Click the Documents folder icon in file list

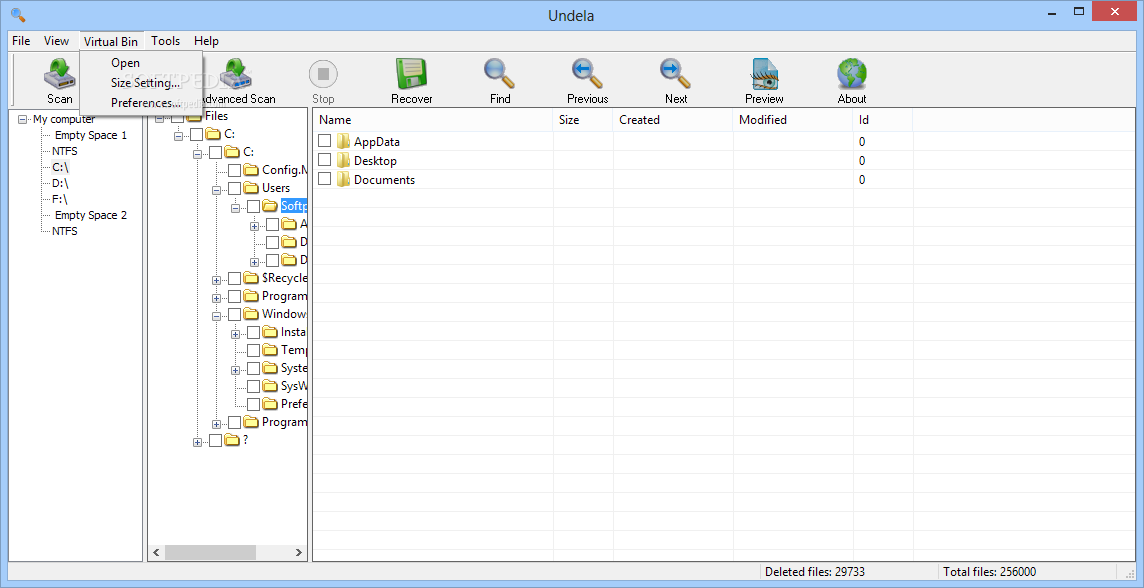pos(344,179)
